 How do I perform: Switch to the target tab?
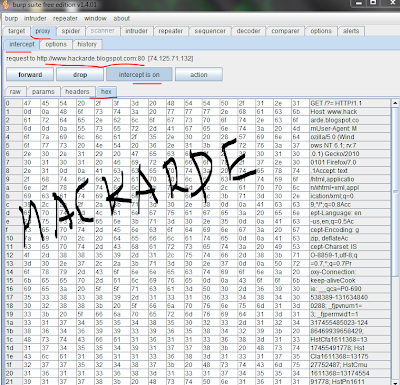pos(17,31)
